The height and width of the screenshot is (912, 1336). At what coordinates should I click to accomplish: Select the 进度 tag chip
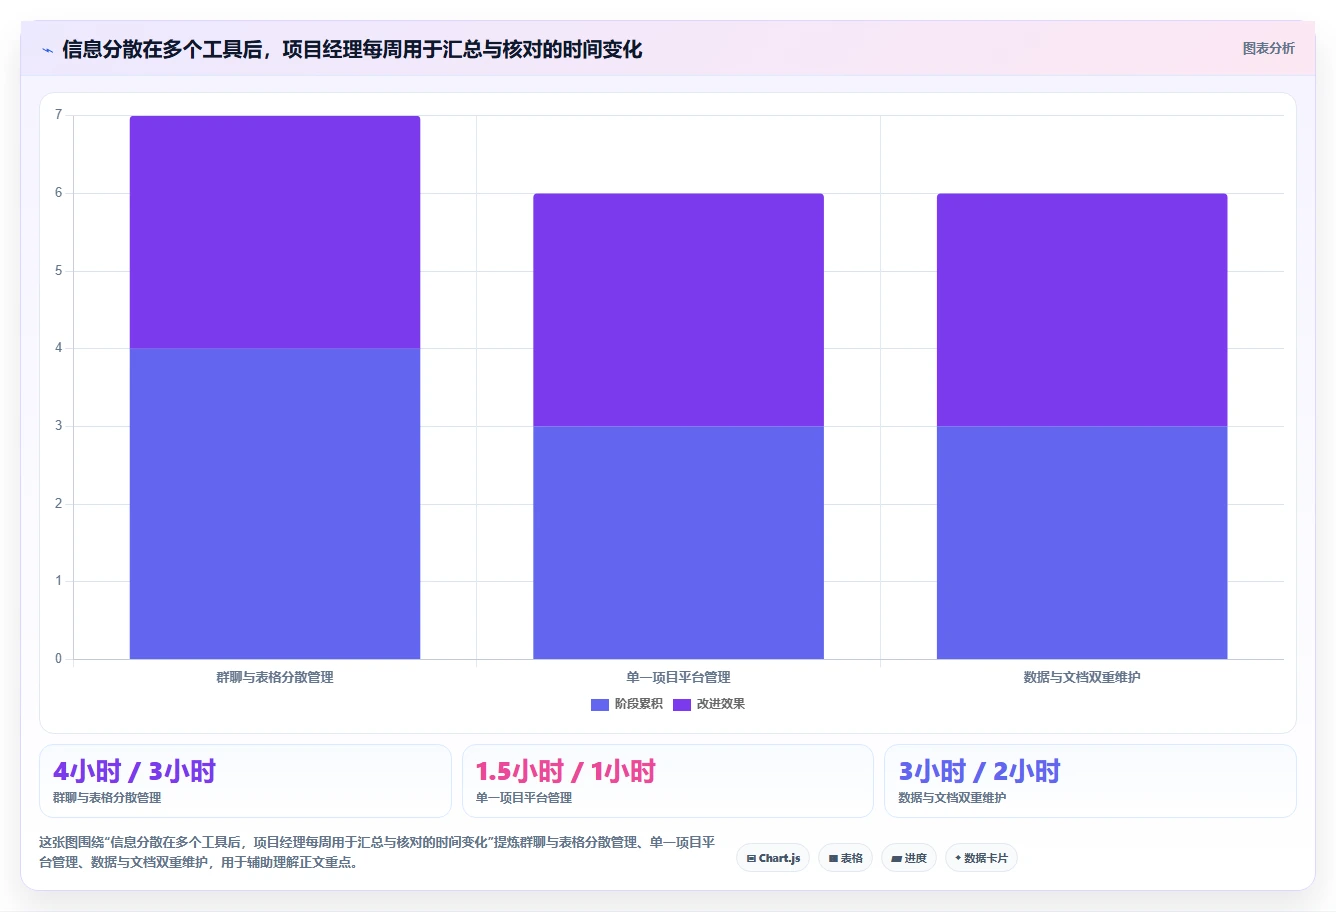pyautogui.click(x=908, y=858)
